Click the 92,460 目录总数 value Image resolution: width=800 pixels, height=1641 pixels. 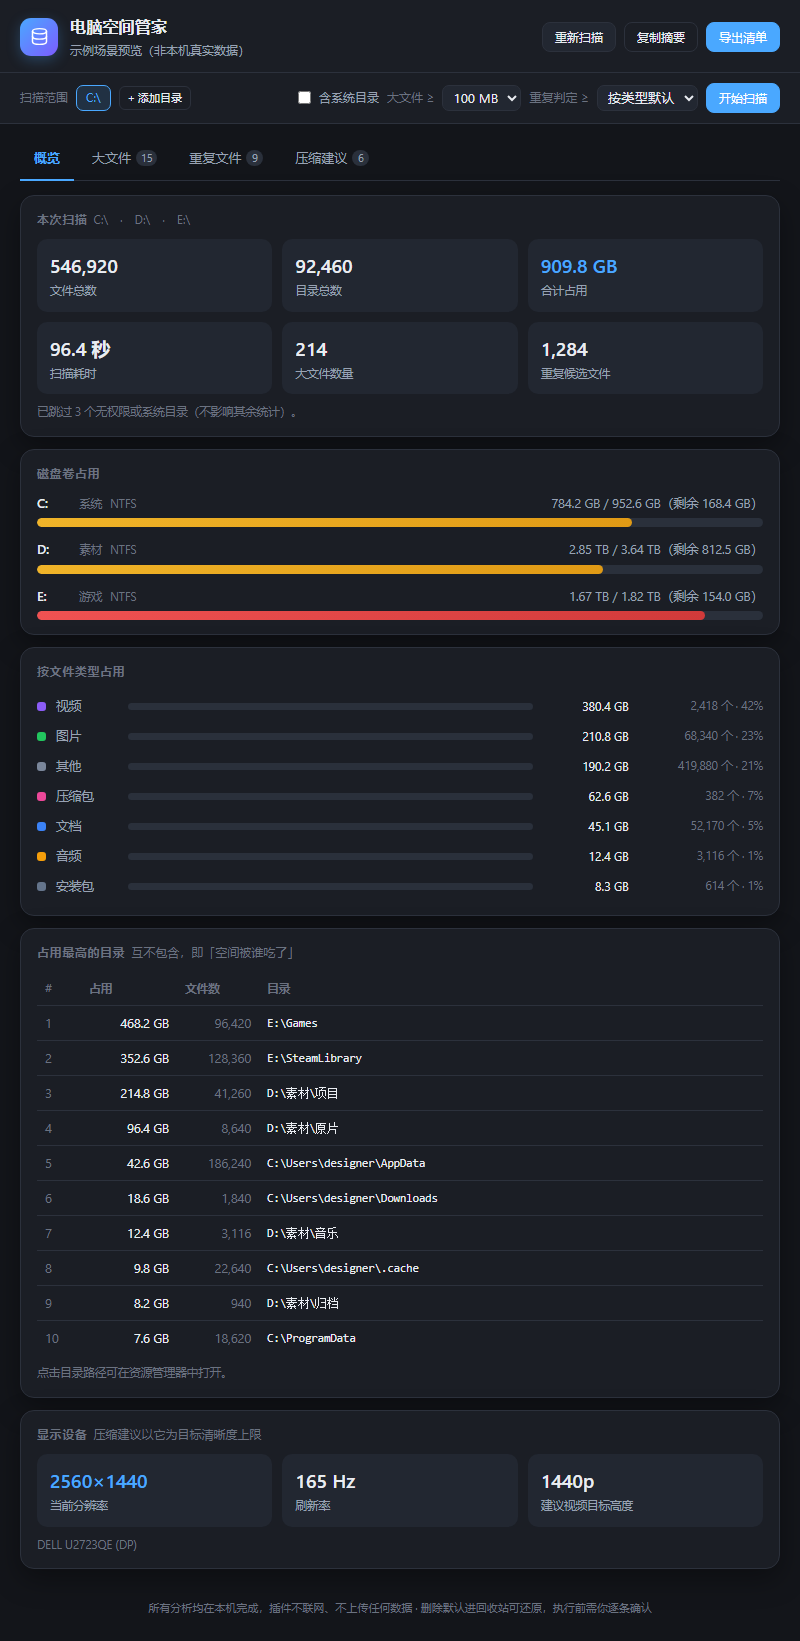coord(324,267)
